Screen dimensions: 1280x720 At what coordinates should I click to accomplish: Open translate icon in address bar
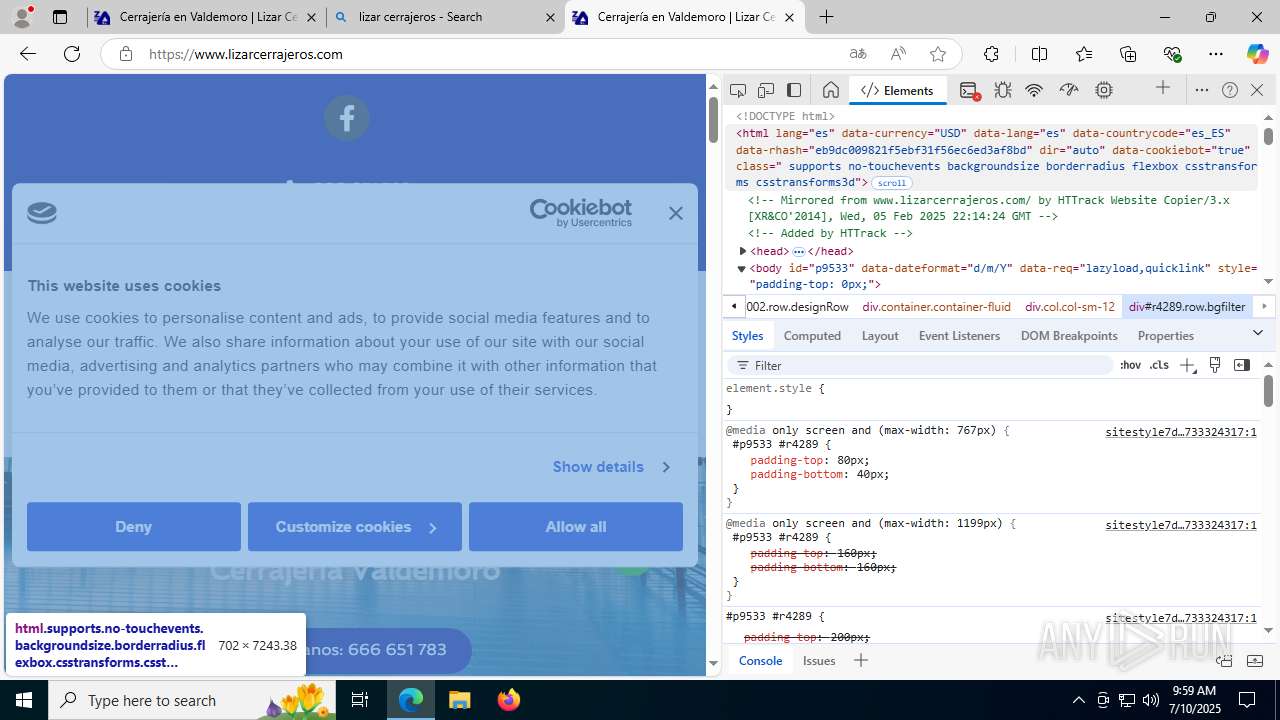coord(858,54)
